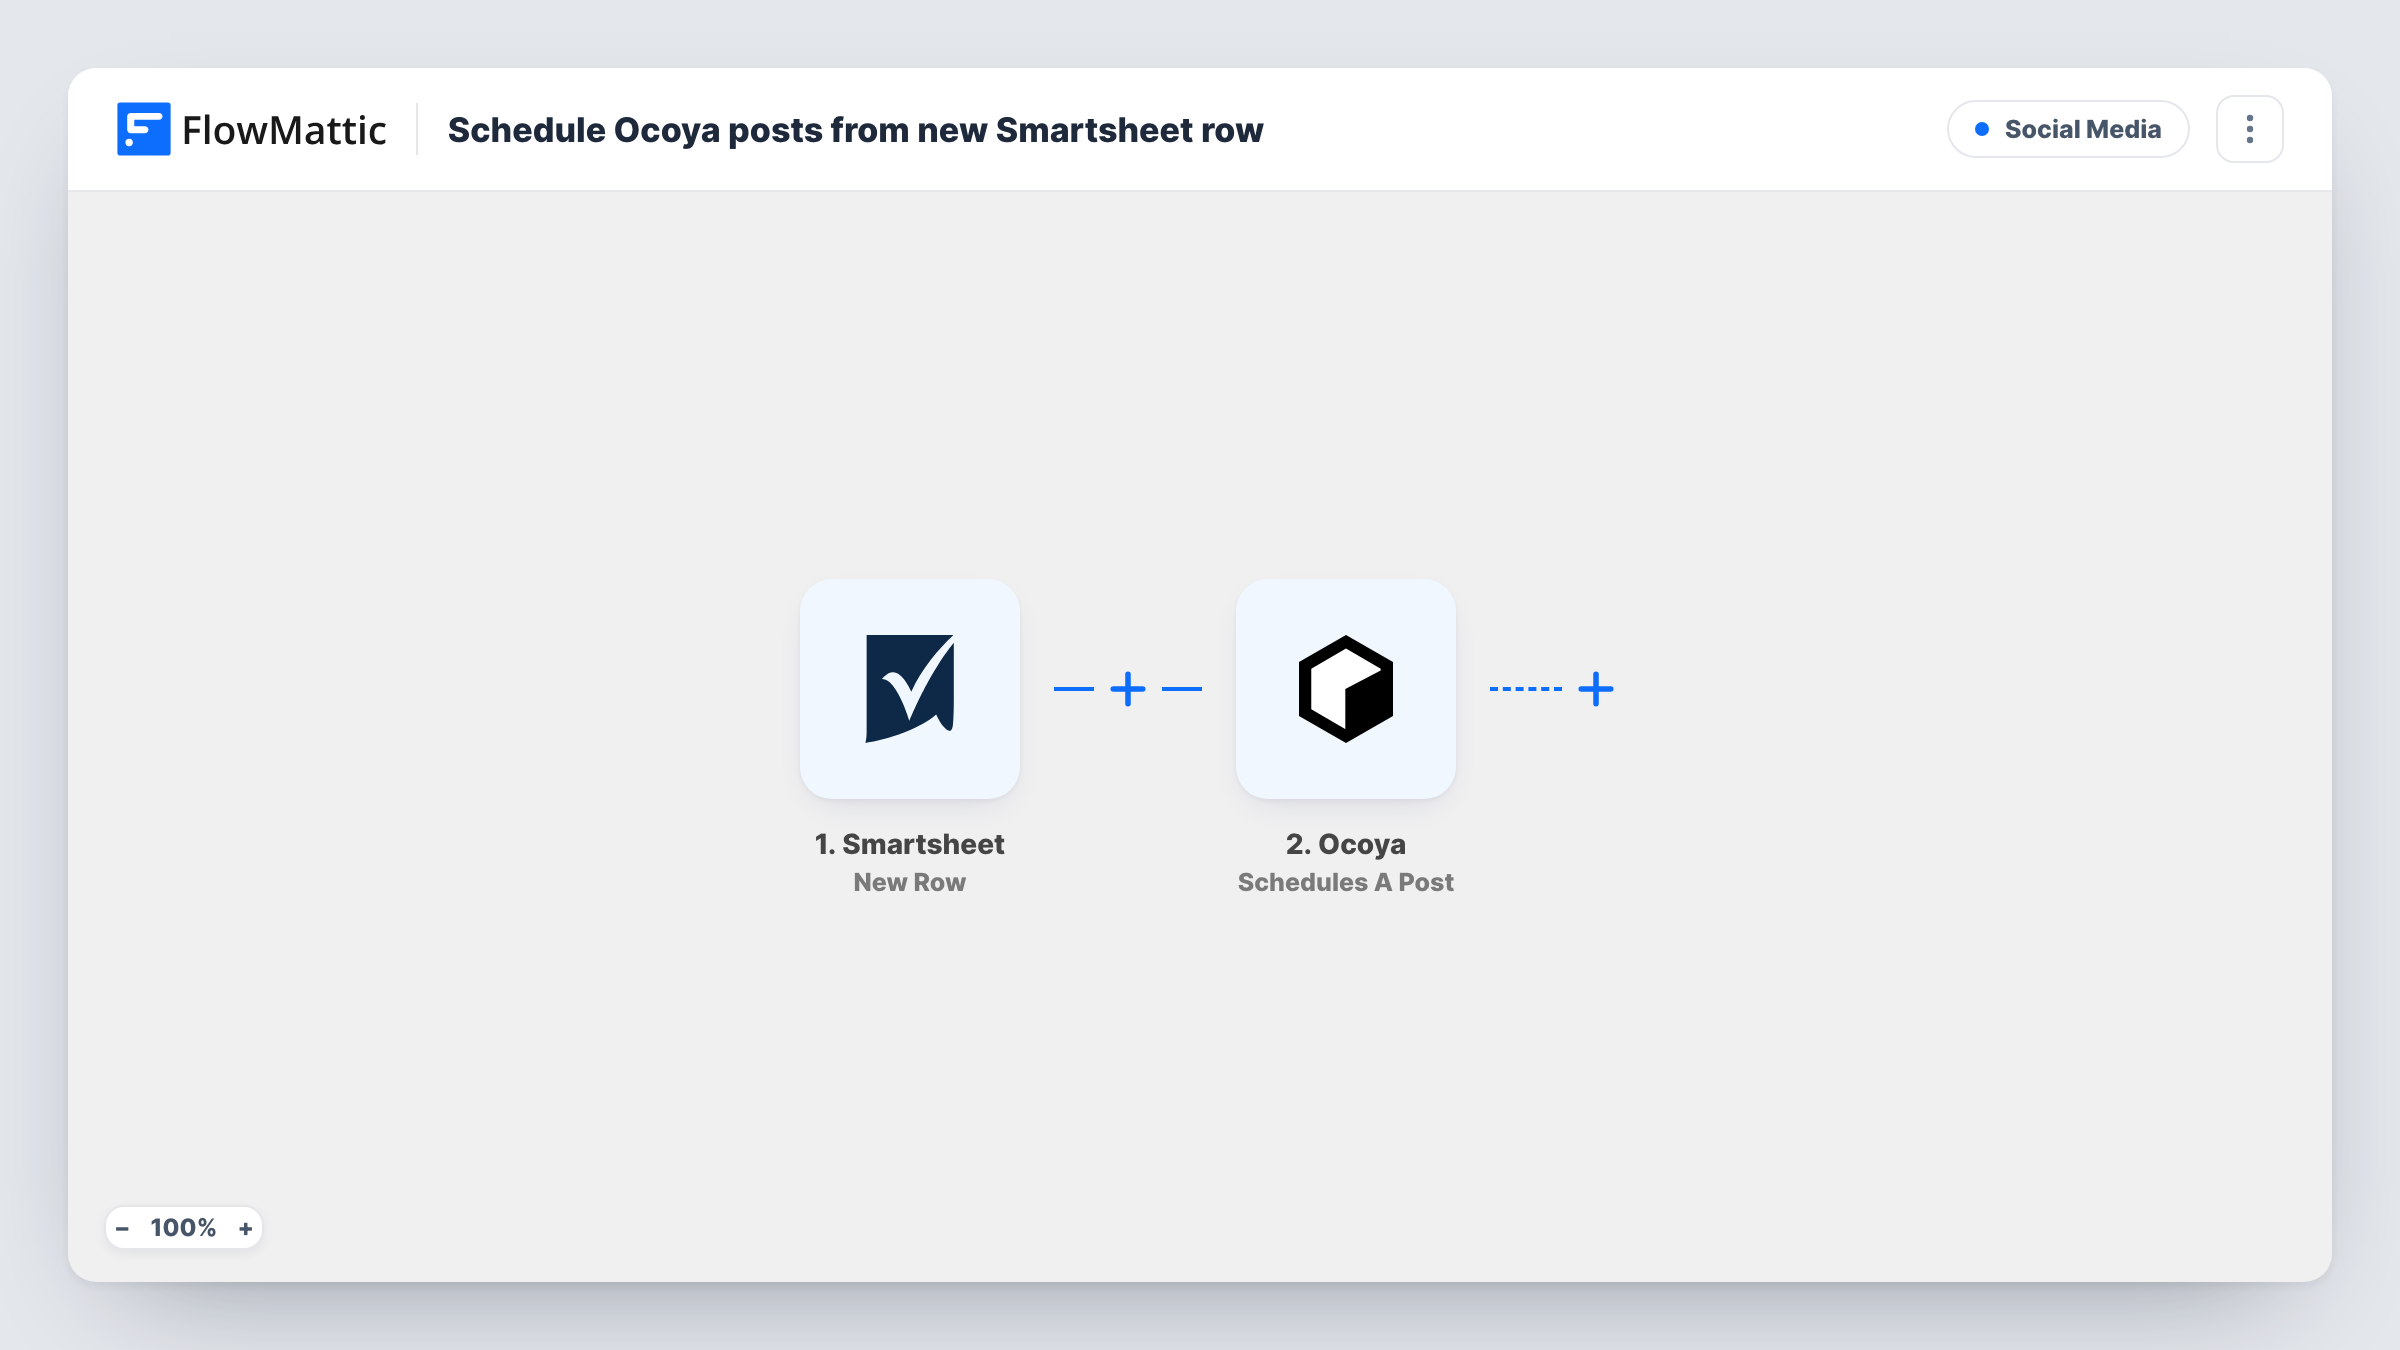Click the FlowMattic logo
The width and height of the screenshot is (2400, 1350).
pyautogui.click(x=251, y=129)
